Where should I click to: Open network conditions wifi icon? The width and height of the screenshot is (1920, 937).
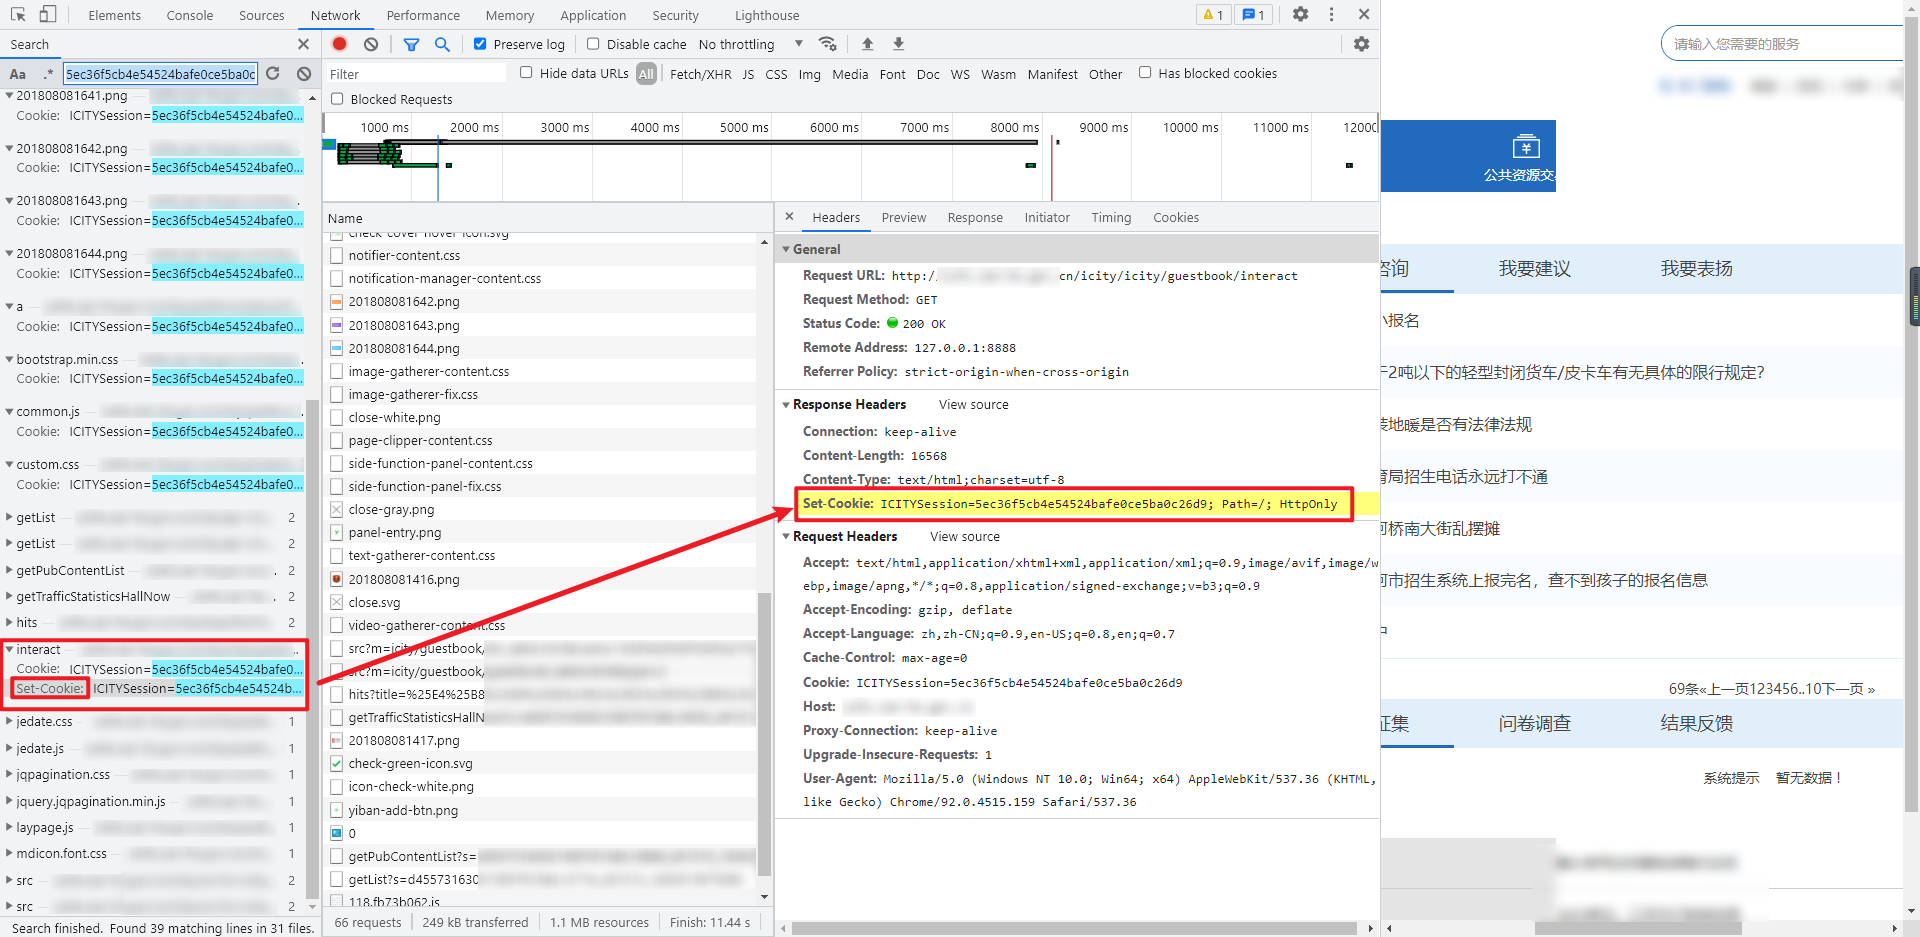(x=827, y=44)
